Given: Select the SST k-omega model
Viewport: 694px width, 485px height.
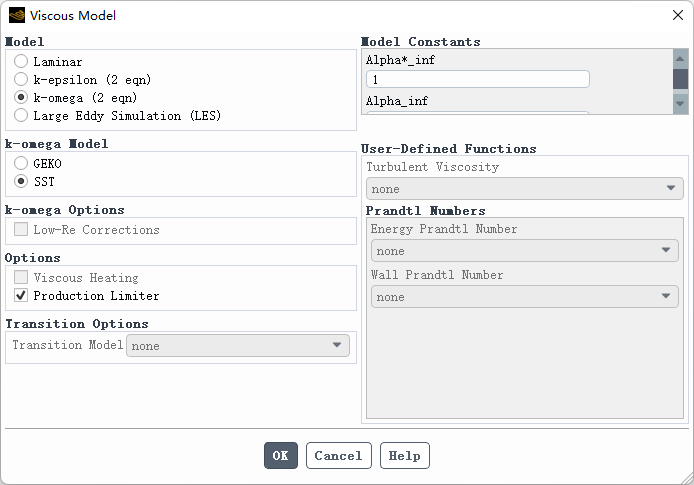Looking at the screenshot, I should pyautogui.click(x=21, y=182).
